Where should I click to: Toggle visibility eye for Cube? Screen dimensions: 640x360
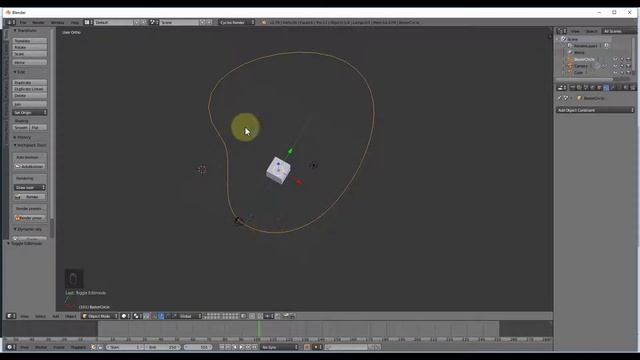click(615, 72)
